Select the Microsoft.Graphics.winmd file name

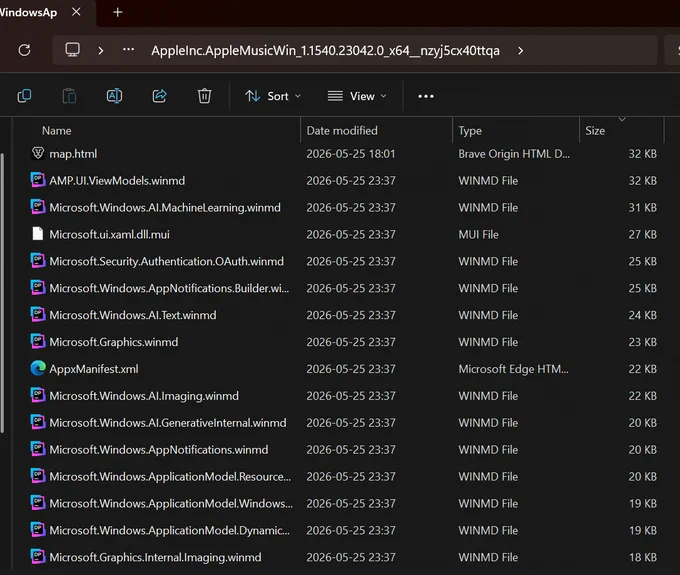[114, 342]
